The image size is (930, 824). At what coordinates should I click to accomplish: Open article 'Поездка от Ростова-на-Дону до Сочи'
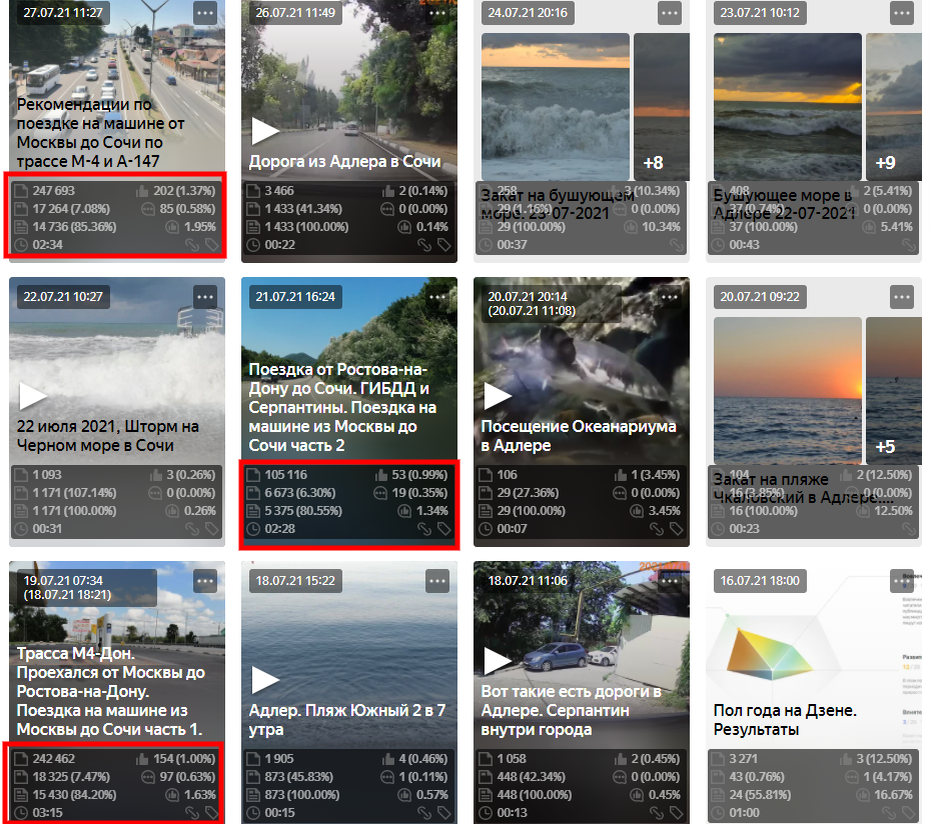tap(342, 408)
